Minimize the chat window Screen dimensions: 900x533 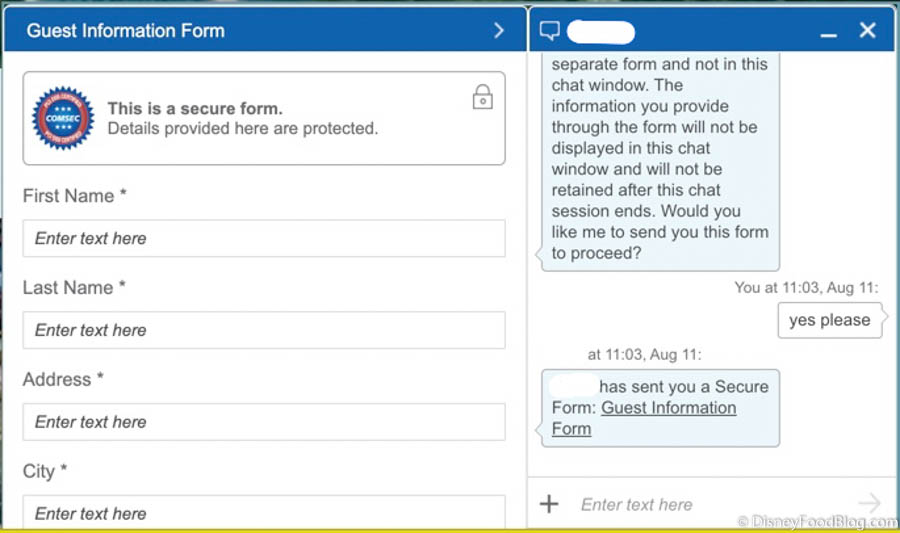click(828, 33)
